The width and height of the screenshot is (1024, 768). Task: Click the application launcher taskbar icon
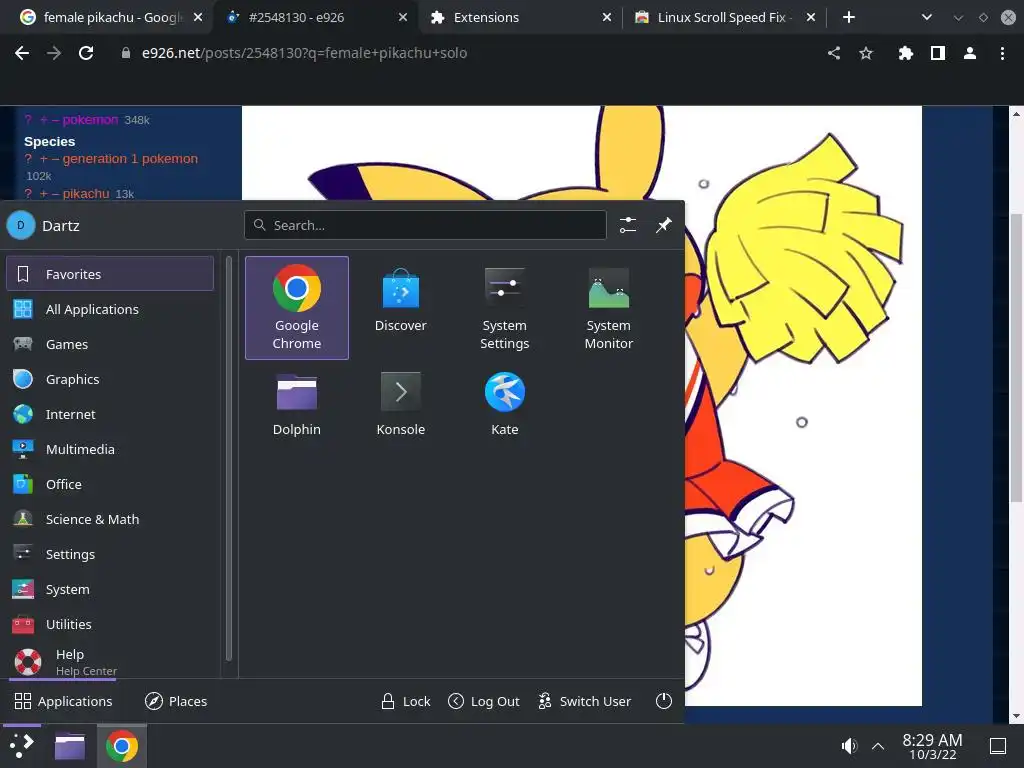[22, 746]
